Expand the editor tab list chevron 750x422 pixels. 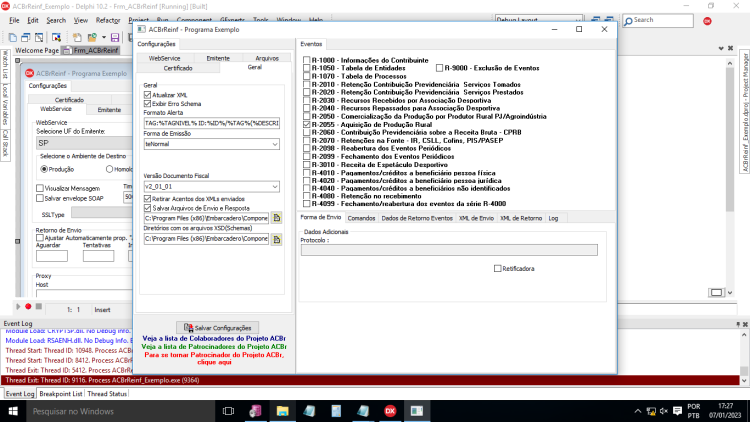721,48
